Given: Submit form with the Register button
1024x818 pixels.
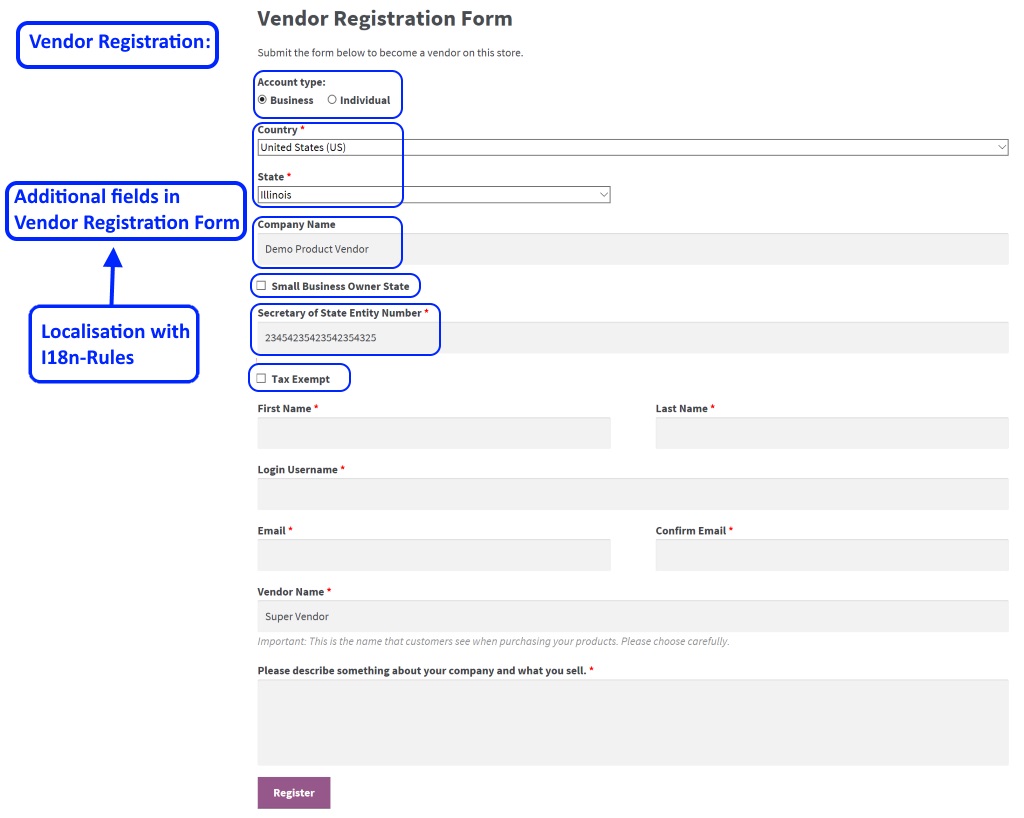Looking at the screenshot, I should pos(294,793).
